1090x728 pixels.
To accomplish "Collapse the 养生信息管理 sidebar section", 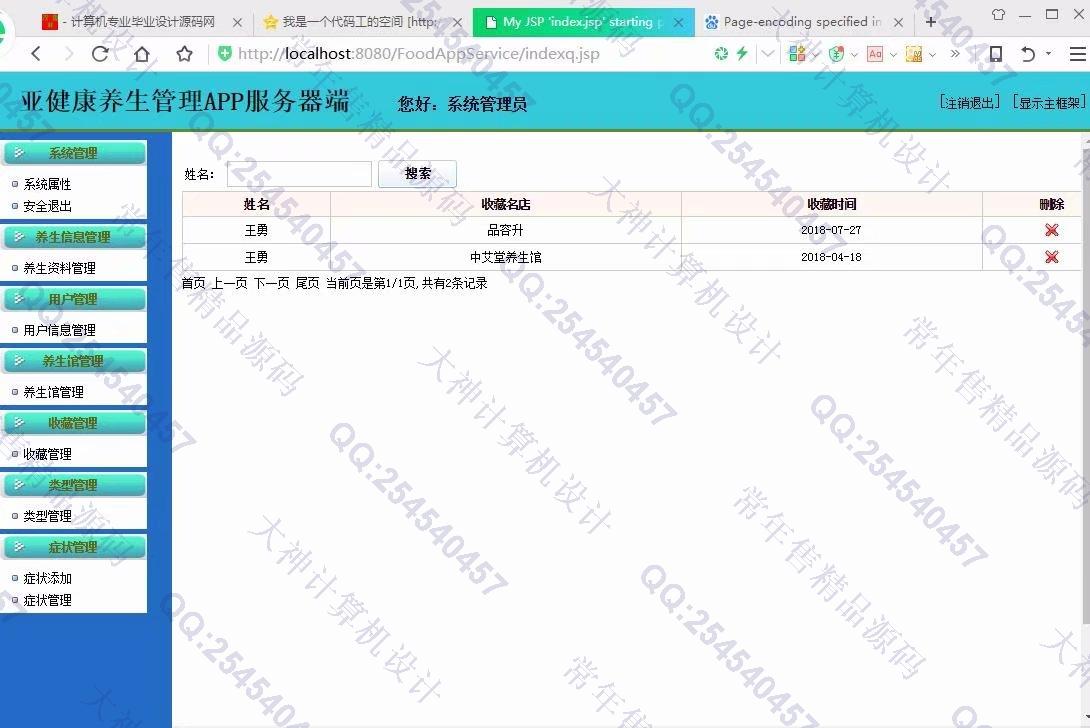I will (x=74, y=237).
